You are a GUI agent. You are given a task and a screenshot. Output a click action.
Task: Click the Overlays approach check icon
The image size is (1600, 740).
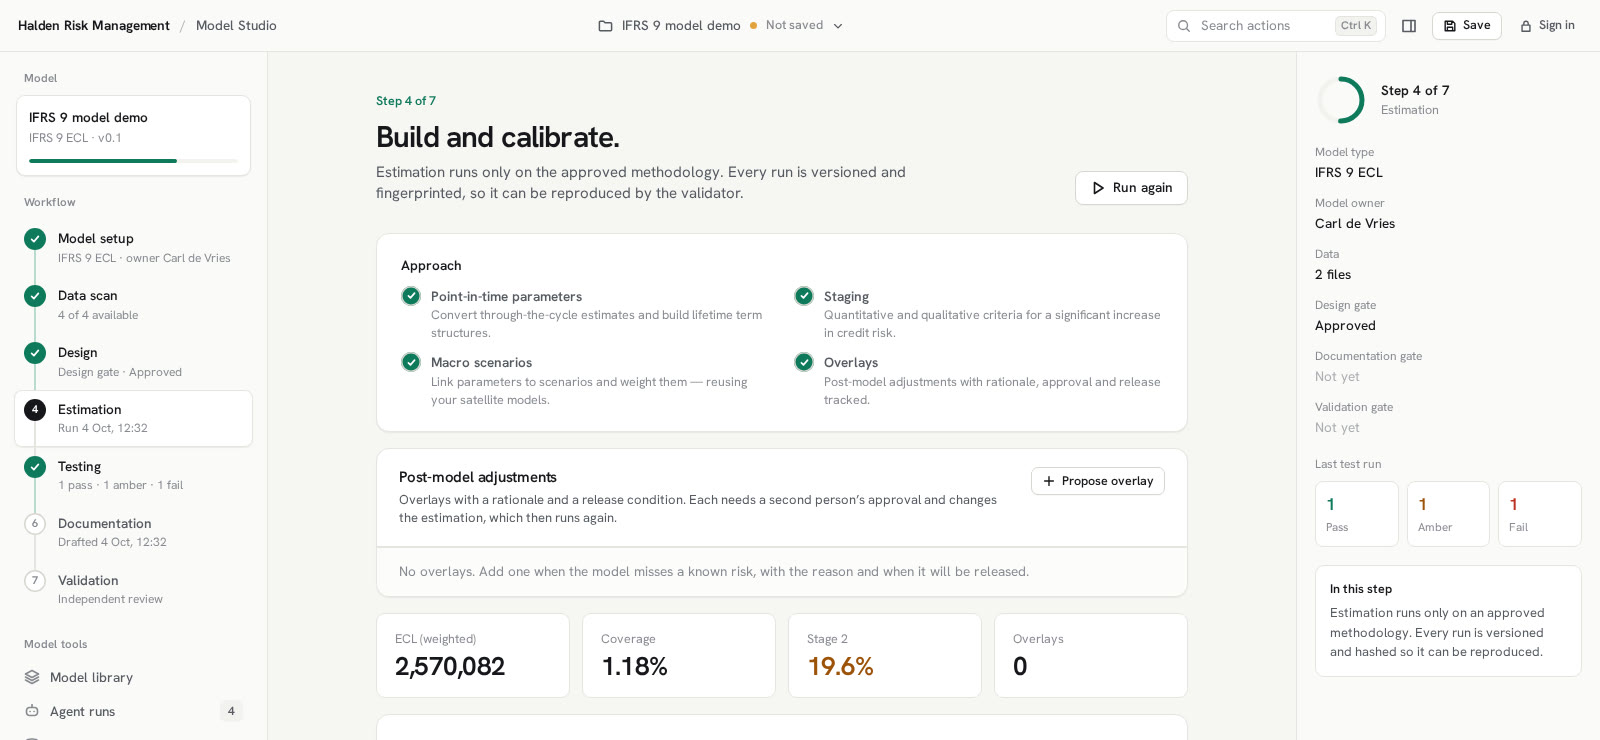tap(804, 362)
